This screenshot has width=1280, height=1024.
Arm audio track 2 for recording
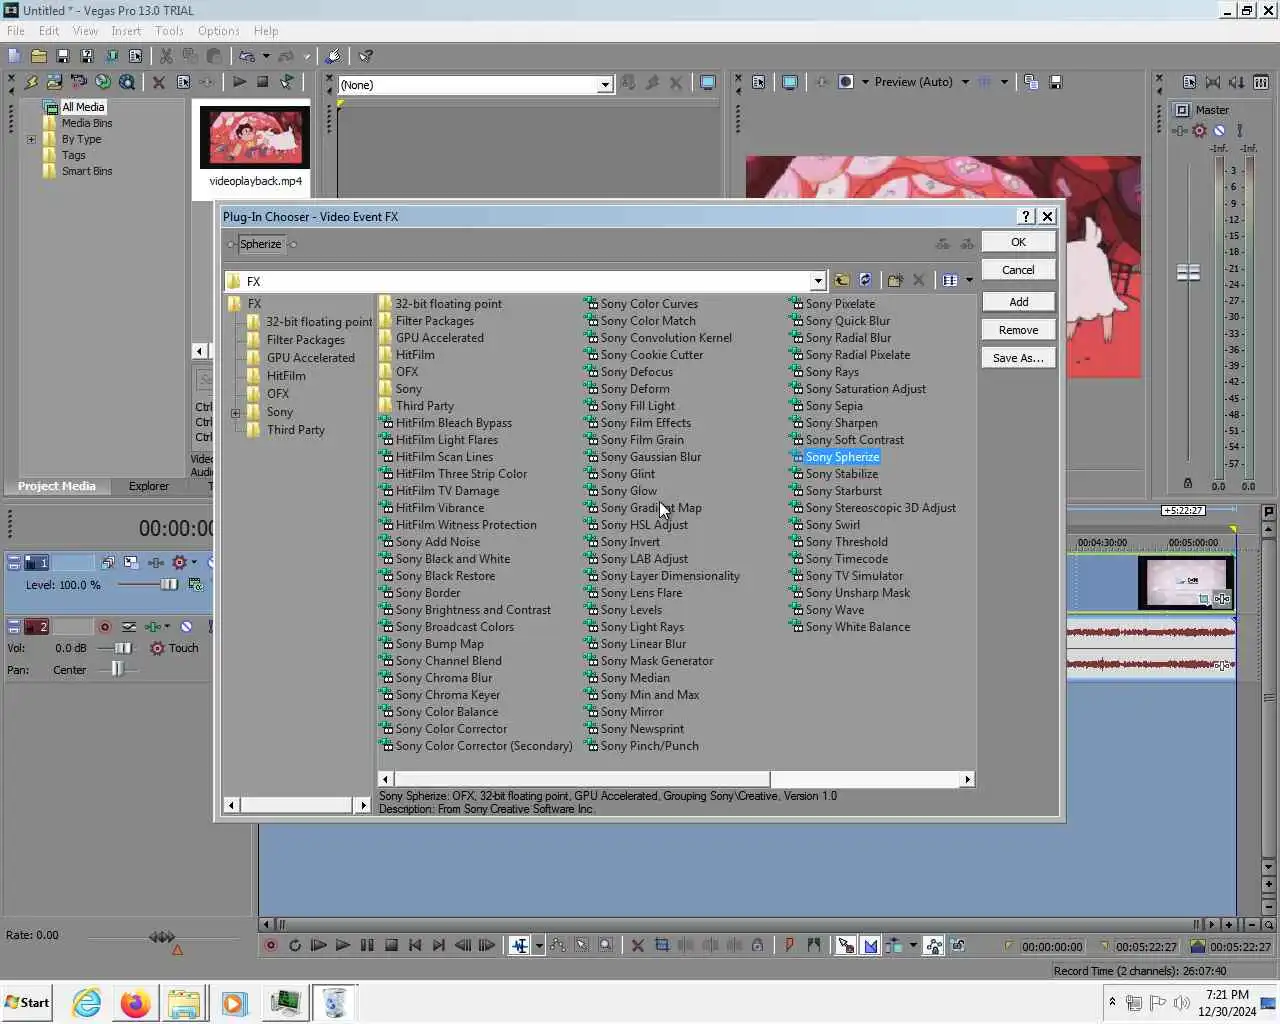pos(104,627)
